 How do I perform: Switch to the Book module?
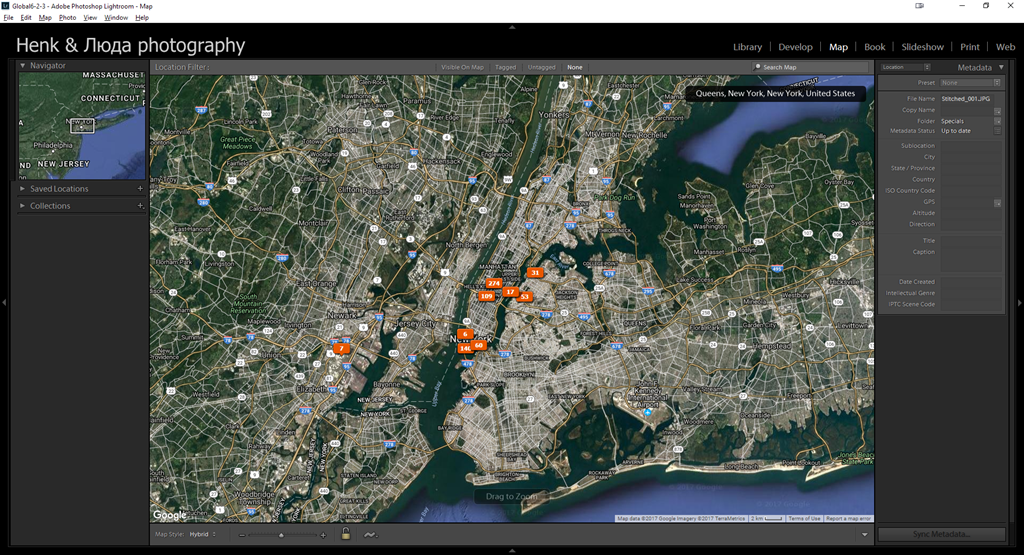coord(874,47)
